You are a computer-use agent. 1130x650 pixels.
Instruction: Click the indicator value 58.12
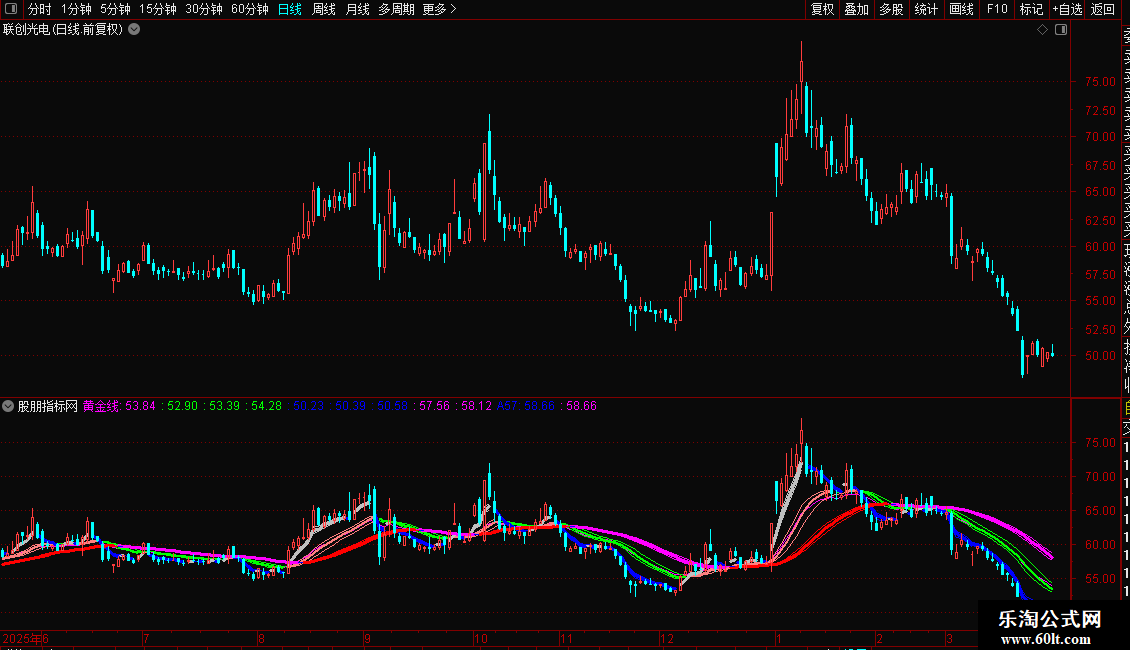pyautogui.click(x=476, y=406)
